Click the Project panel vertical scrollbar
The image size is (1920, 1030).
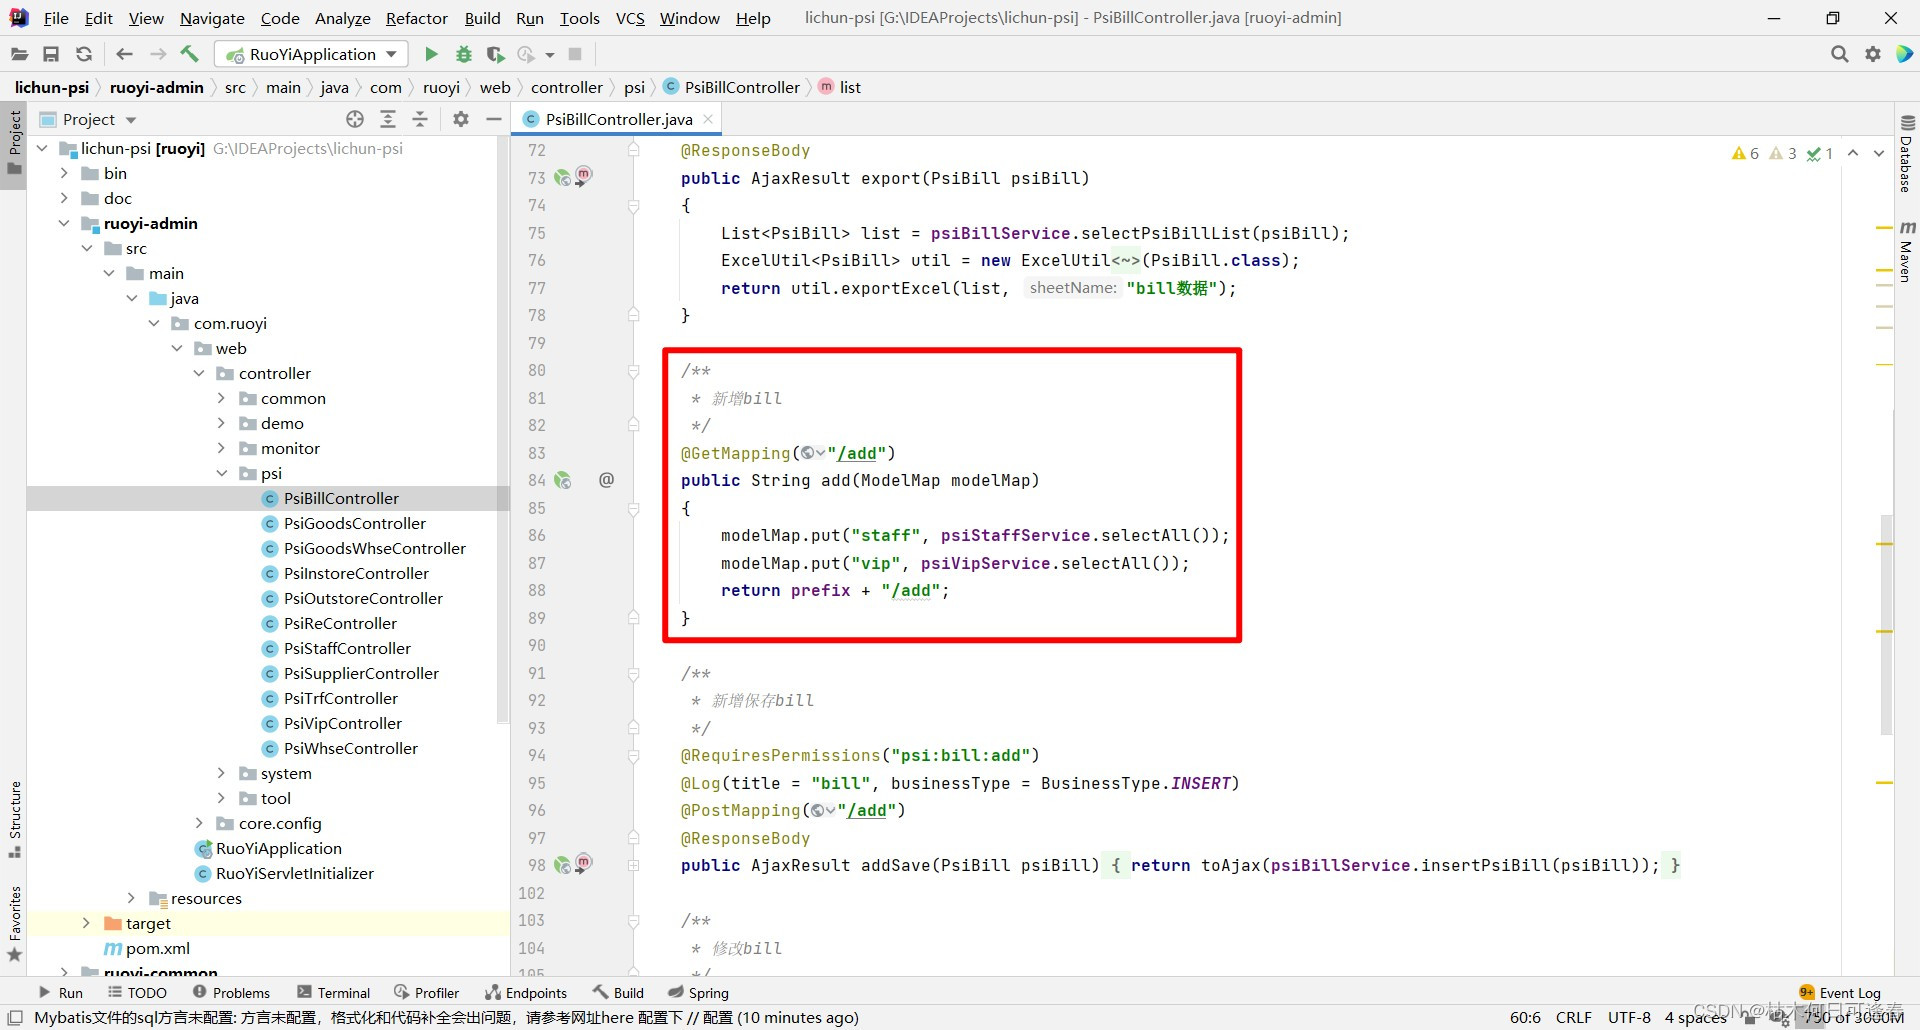click(503, 430)
